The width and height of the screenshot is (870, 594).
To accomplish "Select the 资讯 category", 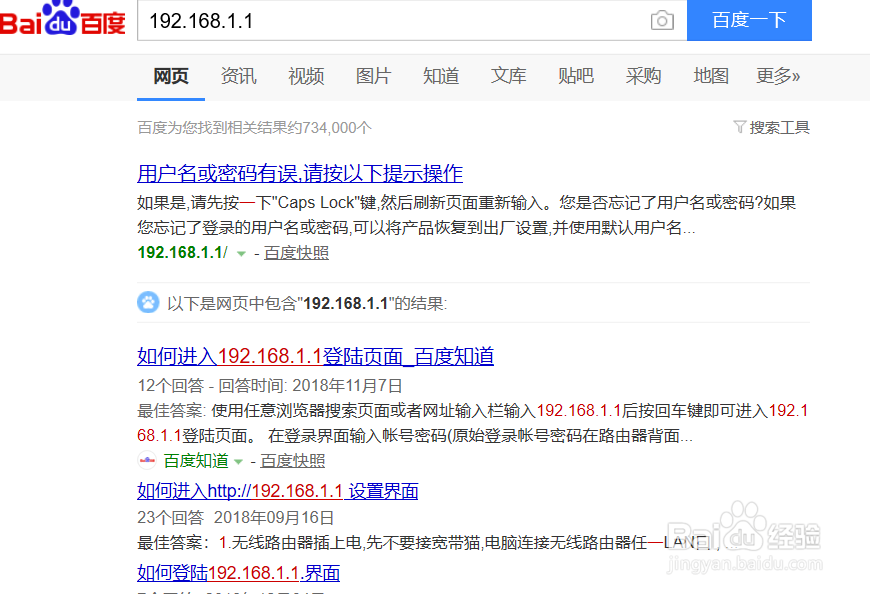I will coord(238,76).
